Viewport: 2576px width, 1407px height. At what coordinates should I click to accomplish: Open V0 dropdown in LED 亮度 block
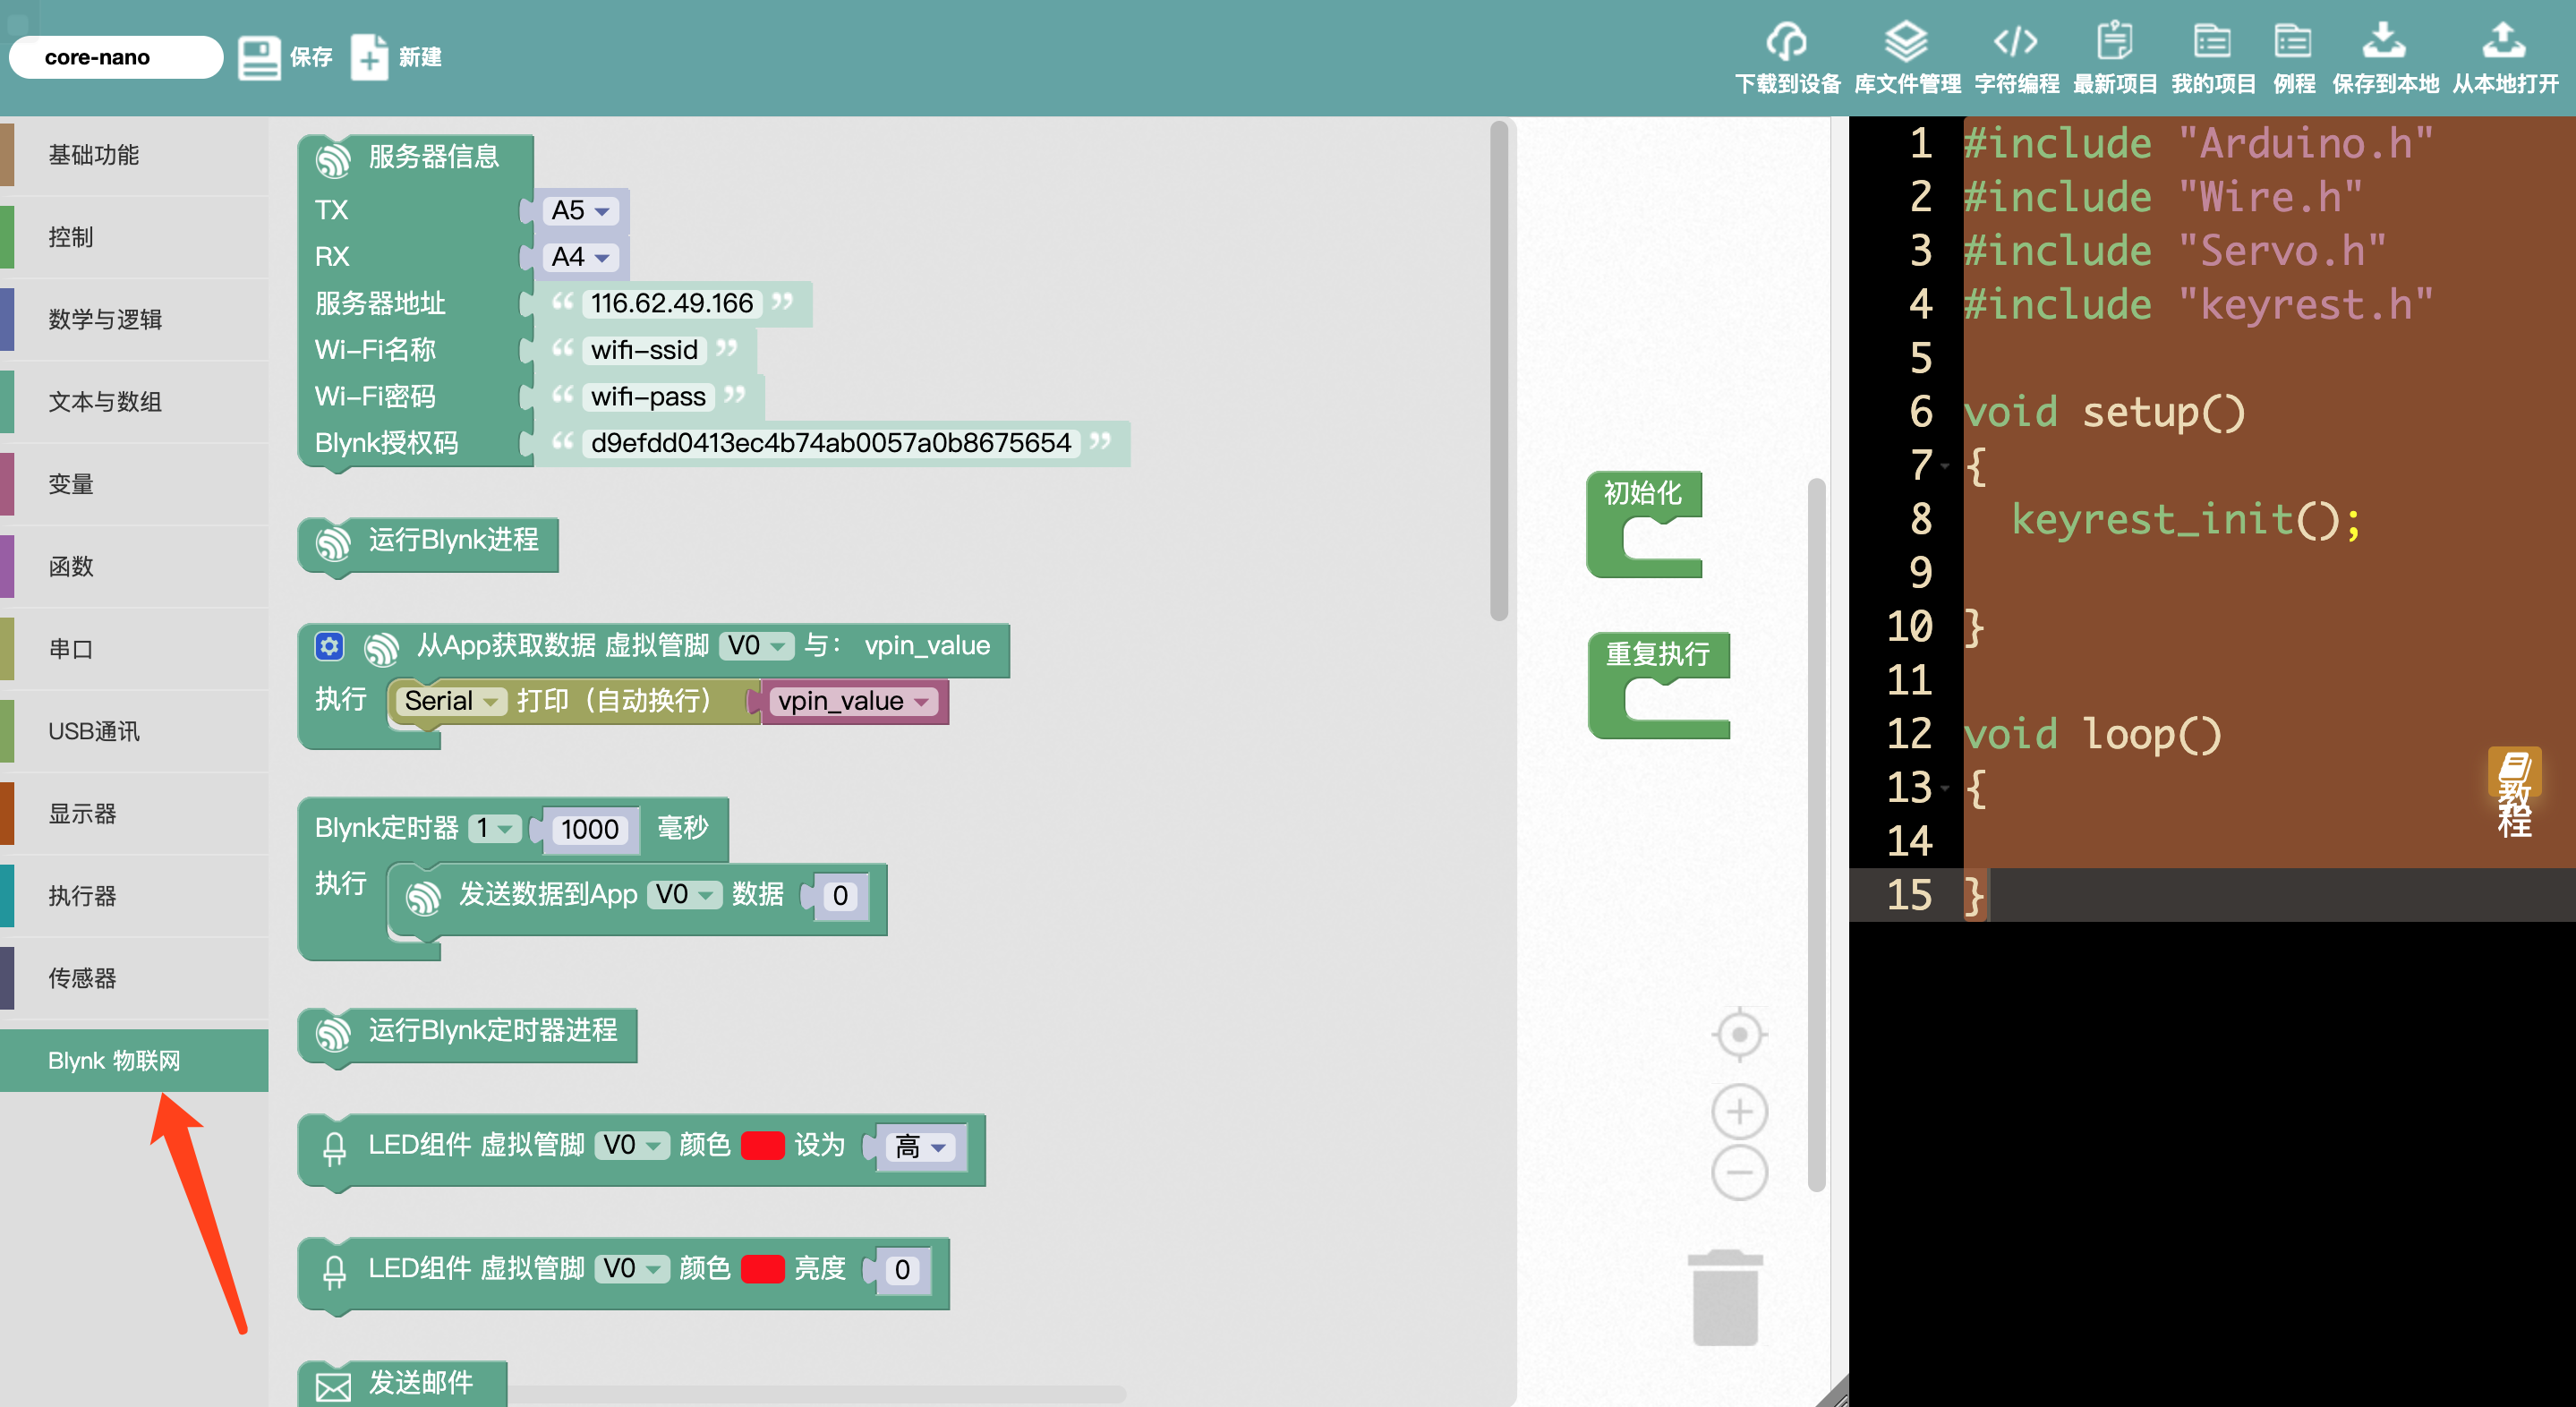pyautogui.click(x=632, y=1268)
